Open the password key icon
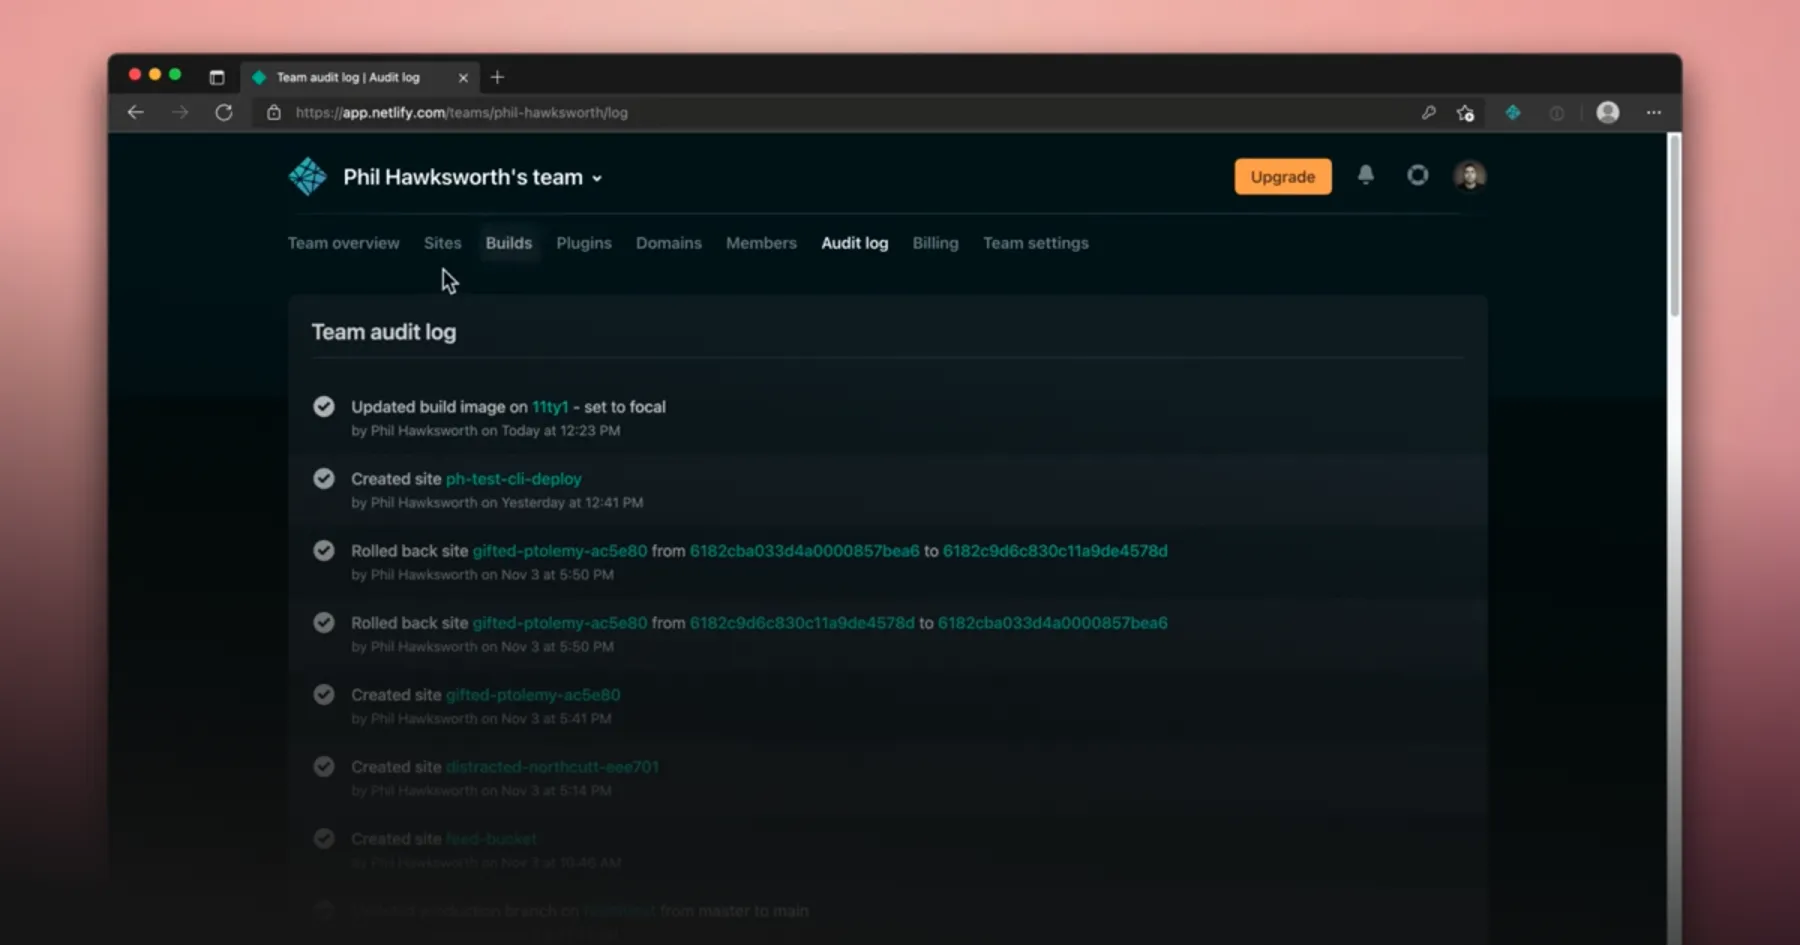 (x=1428, y=113)
